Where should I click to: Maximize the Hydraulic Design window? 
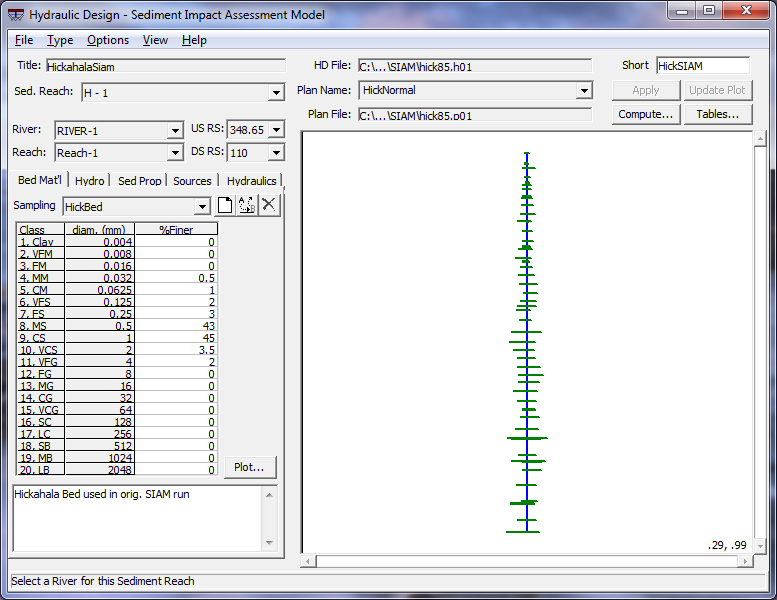point(709,10)
